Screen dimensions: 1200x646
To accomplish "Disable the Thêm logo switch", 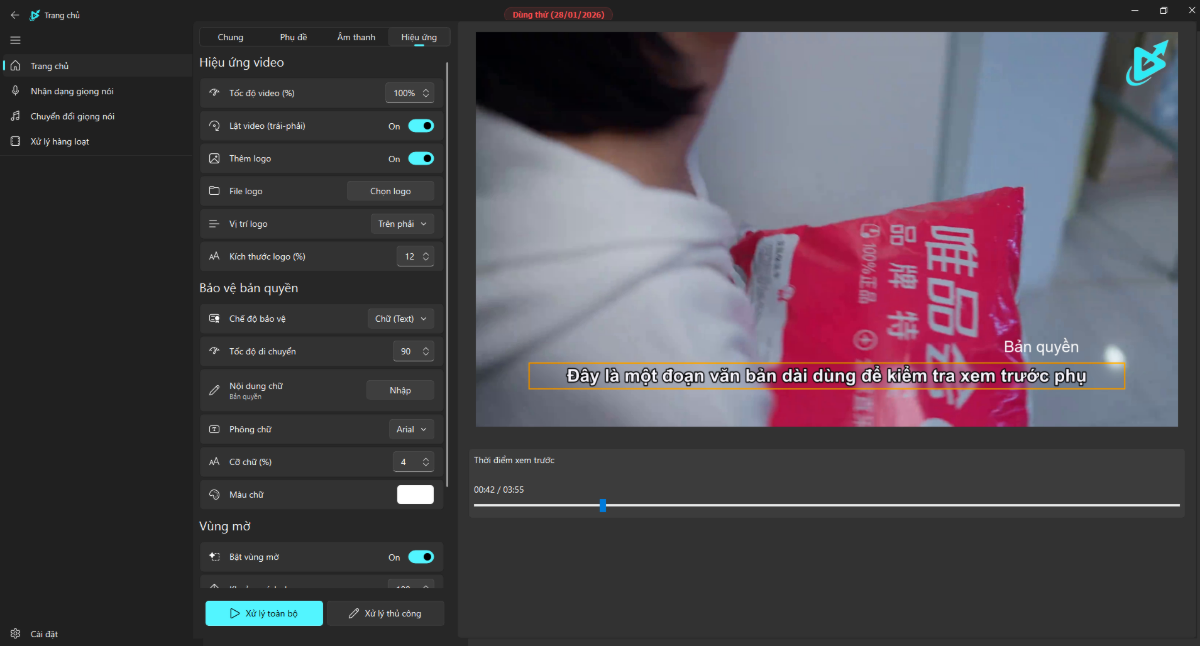I will (421, 158).
